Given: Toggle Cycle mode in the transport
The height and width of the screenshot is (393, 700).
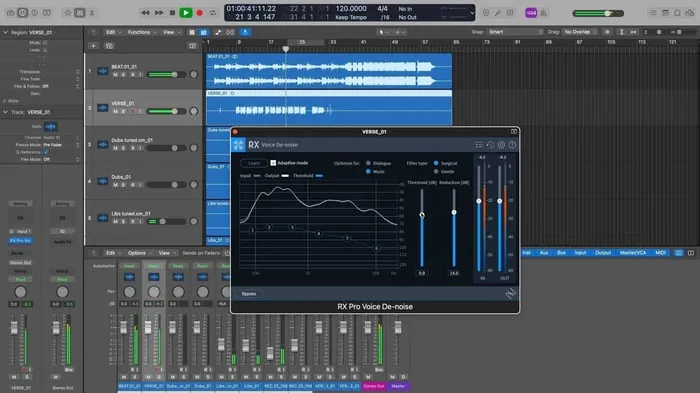Looking at the screenshot, I should point(213,13).
